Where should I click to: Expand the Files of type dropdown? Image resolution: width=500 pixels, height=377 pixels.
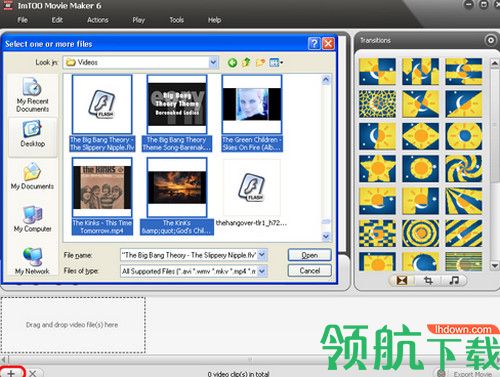point(262,271)
